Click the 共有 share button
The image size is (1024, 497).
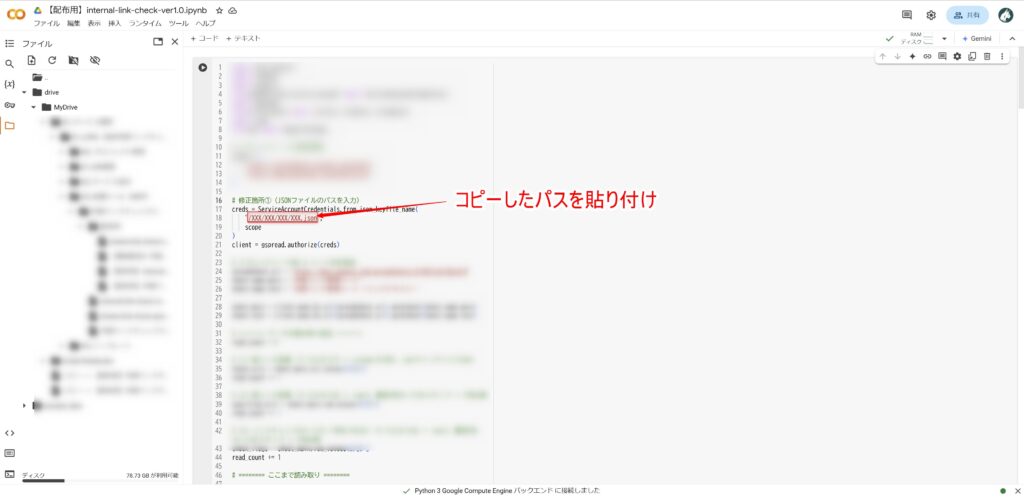(967, 15)
